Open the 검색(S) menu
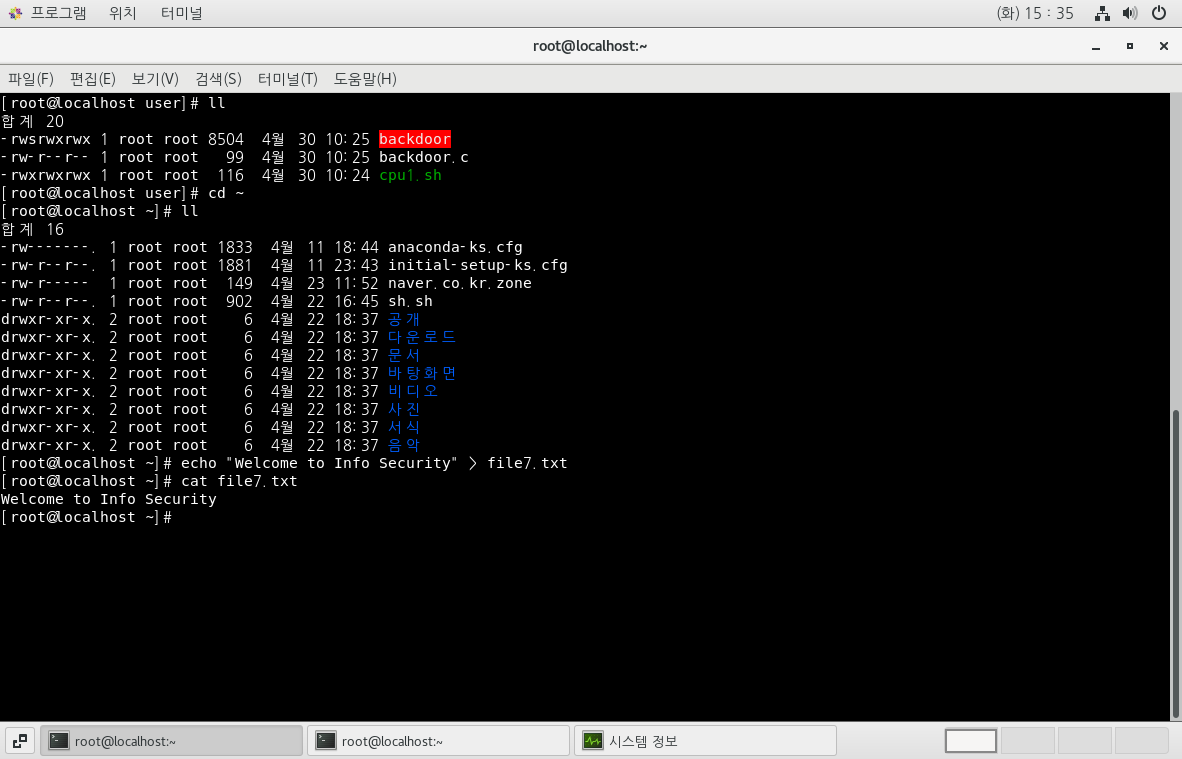The height and width of the screenshot is (759, 1182). point(218,78)
